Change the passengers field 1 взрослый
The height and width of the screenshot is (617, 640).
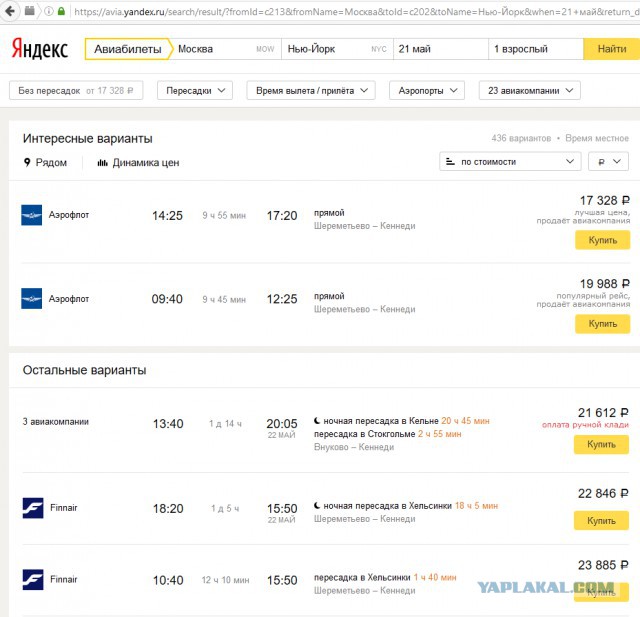[536, 49]
